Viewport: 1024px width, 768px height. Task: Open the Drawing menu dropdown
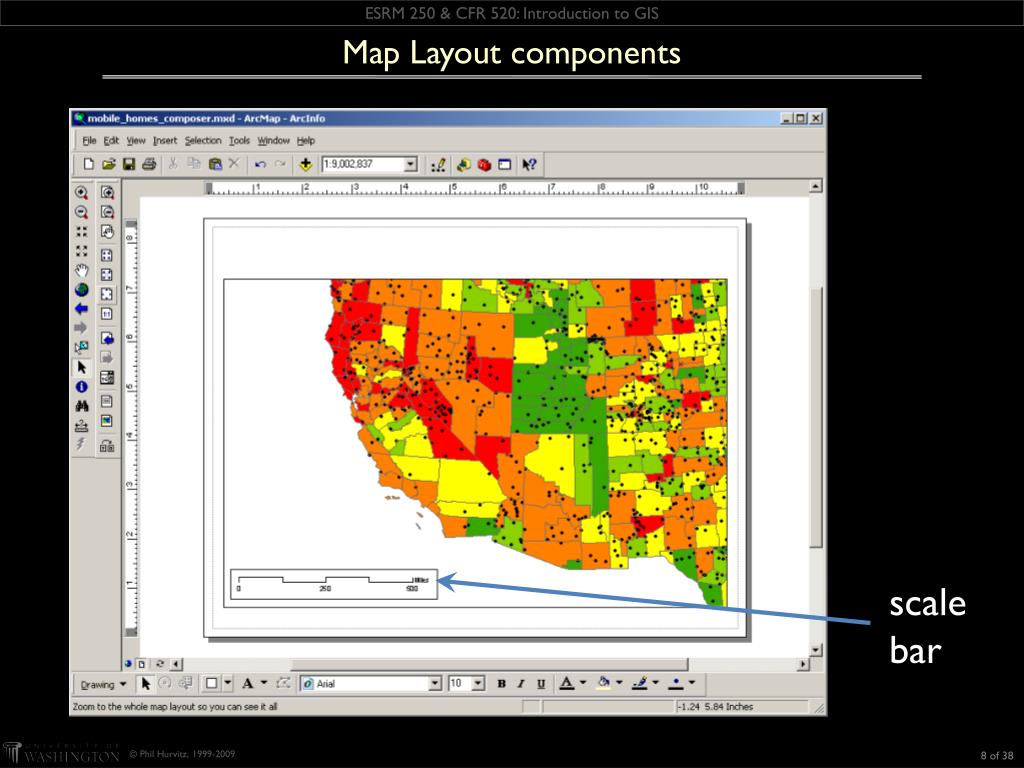click(103, 684)
